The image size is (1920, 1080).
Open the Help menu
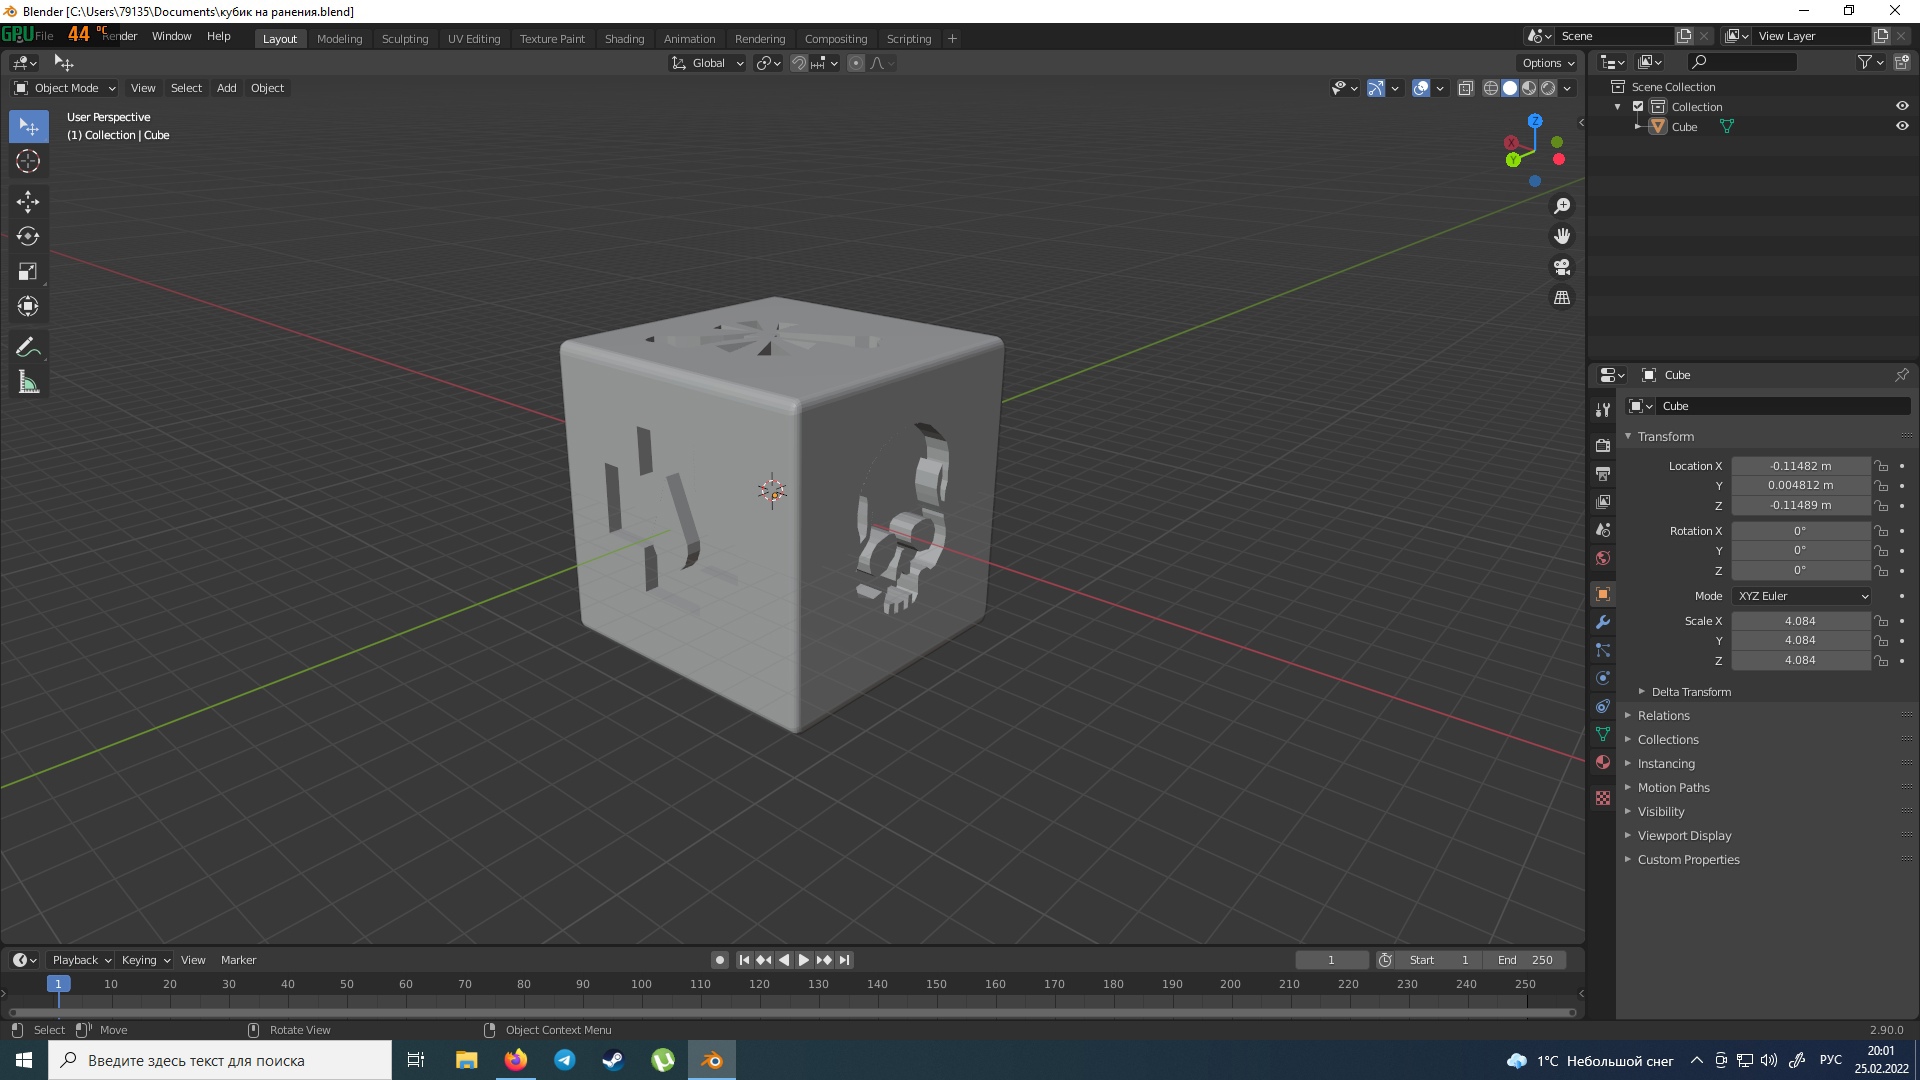(x=219, y=36)
